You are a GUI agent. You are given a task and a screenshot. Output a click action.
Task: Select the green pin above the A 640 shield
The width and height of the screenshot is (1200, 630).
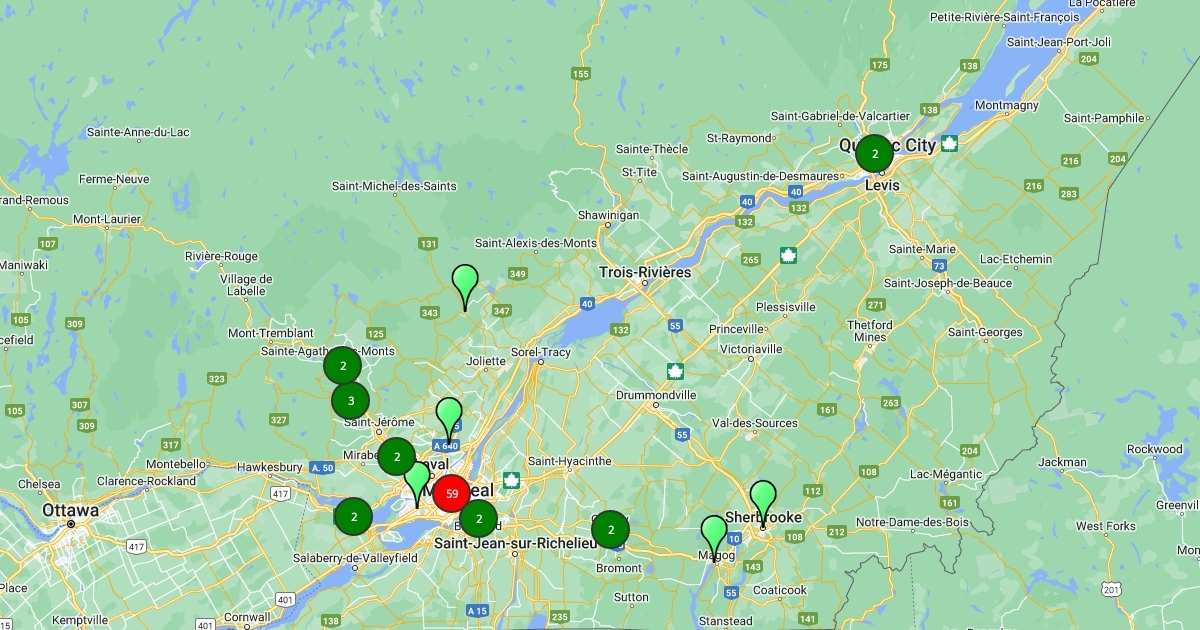point(449,416)
